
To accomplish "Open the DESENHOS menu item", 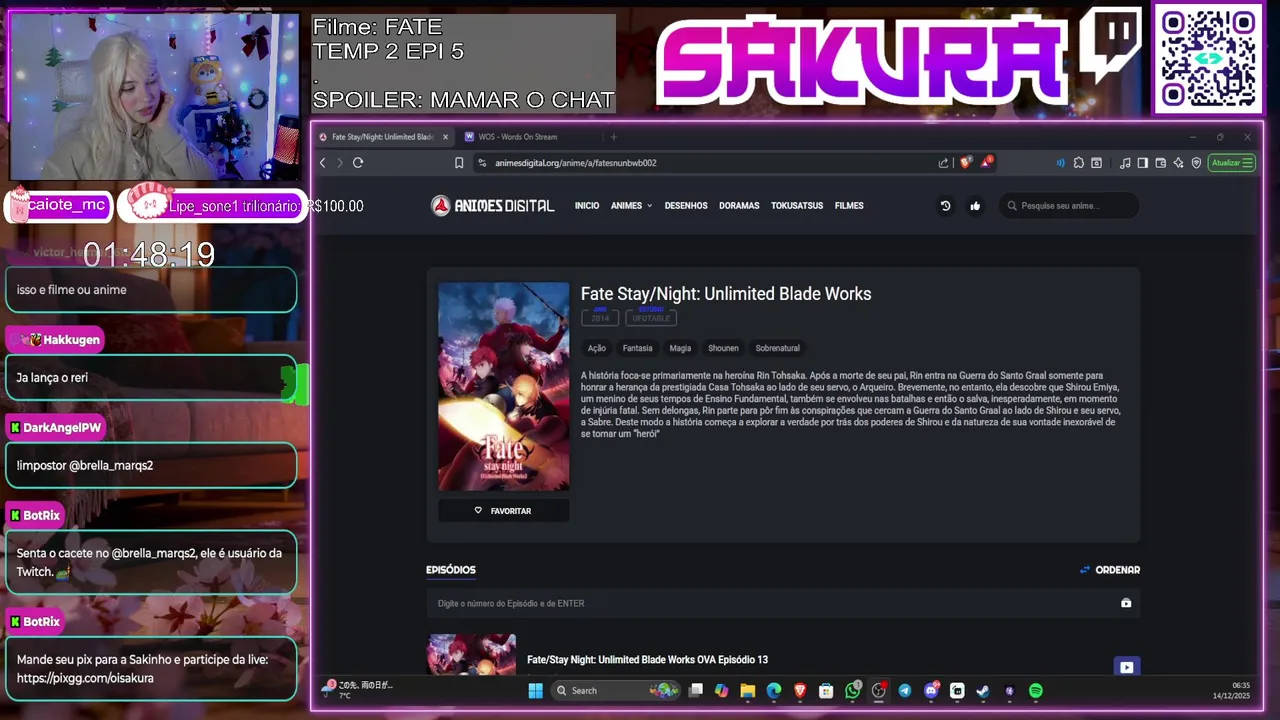I will coord(686,206).
